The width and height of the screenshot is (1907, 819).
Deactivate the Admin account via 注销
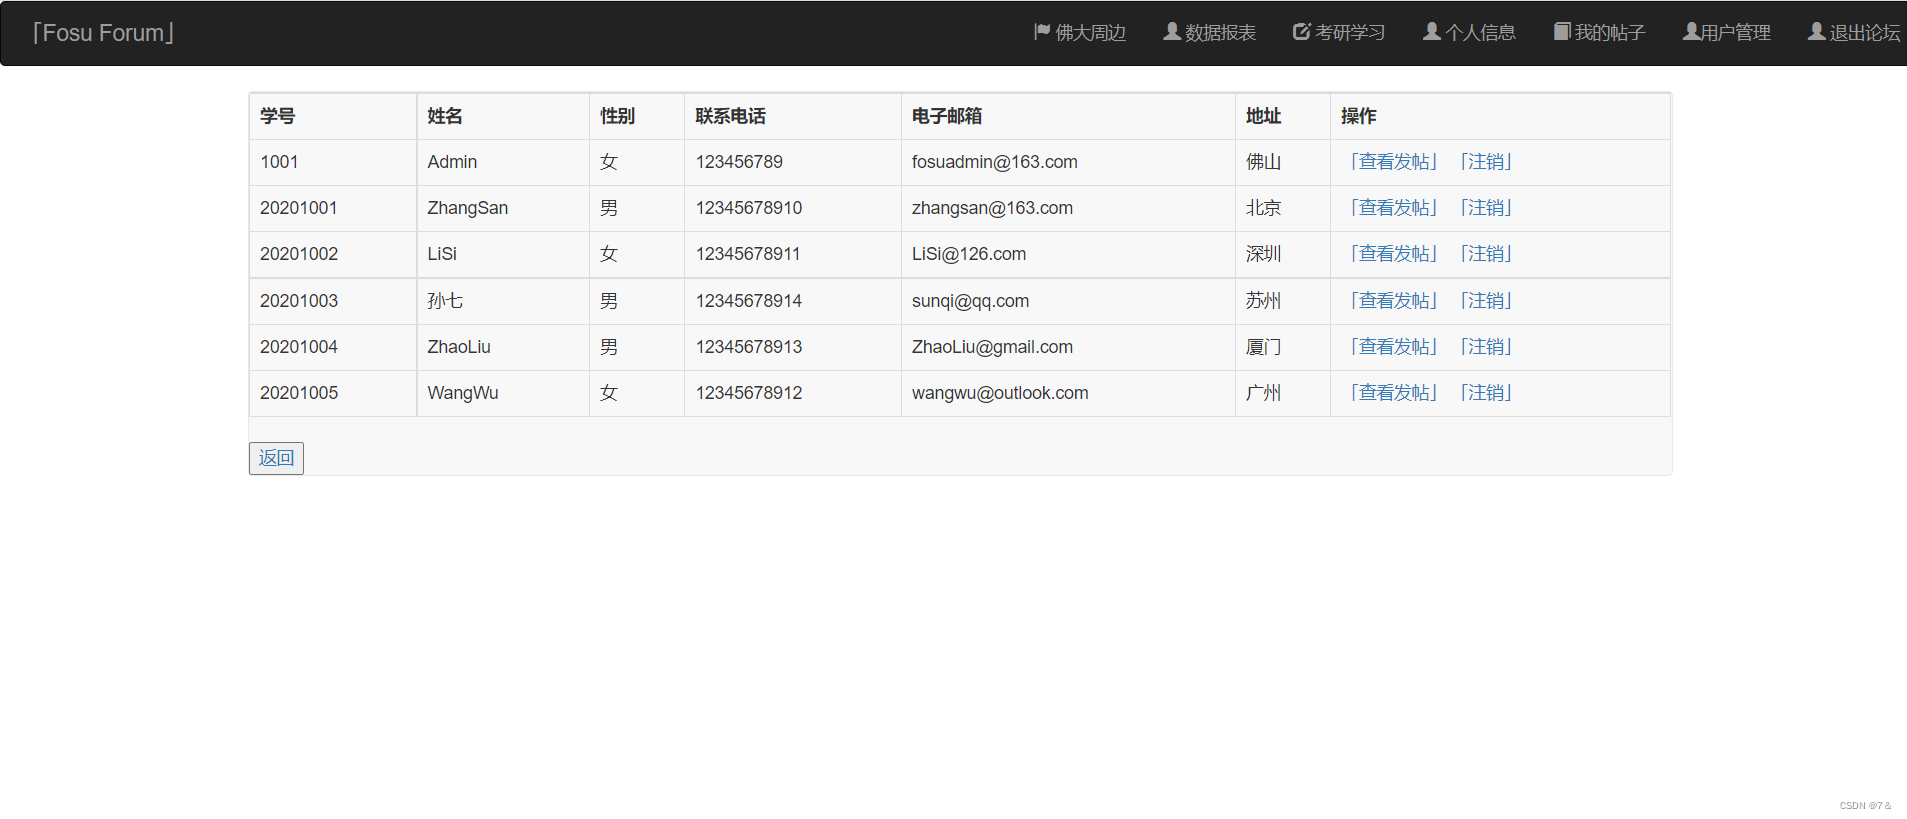pos(1486,162)
